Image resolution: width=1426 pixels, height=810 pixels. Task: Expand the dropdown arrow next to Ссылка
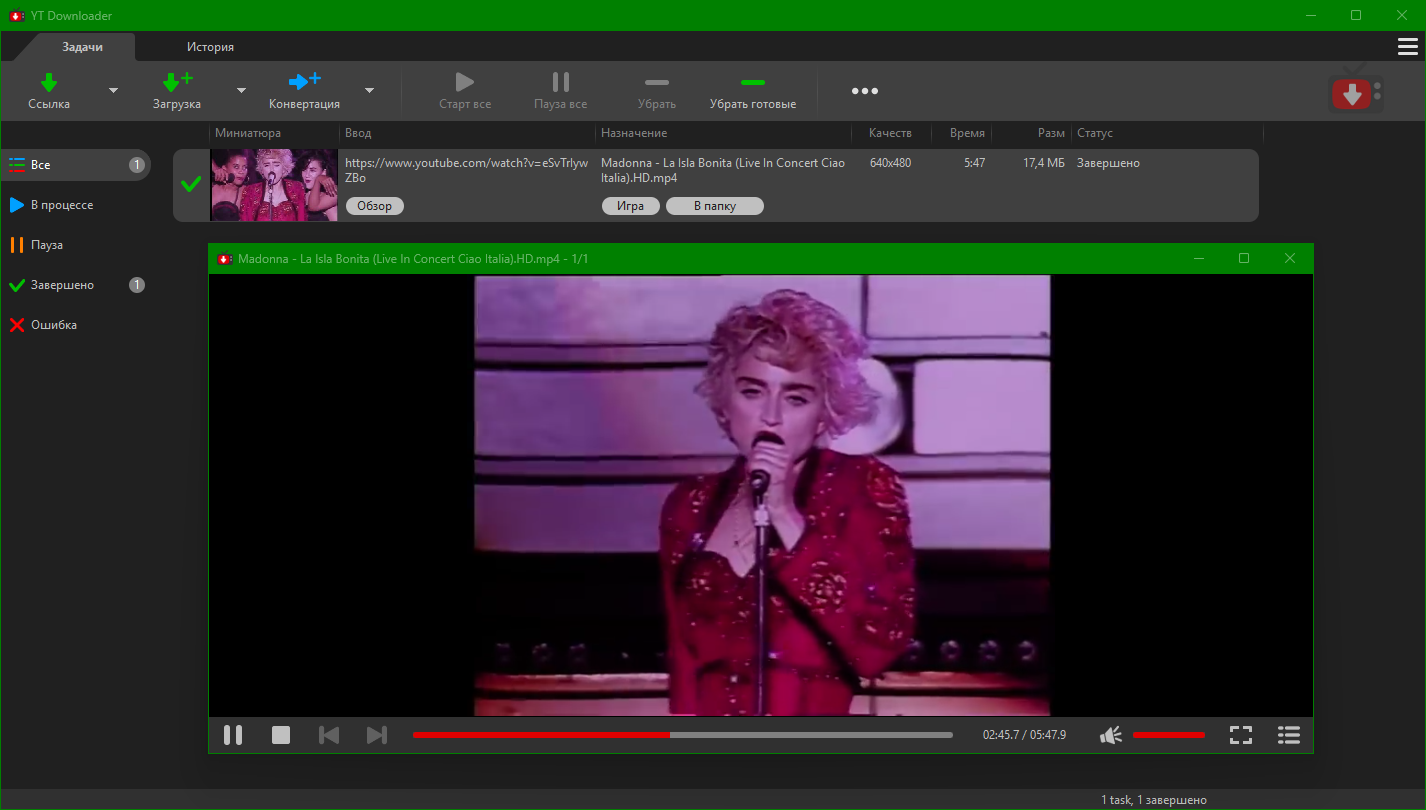pos(113,91)
